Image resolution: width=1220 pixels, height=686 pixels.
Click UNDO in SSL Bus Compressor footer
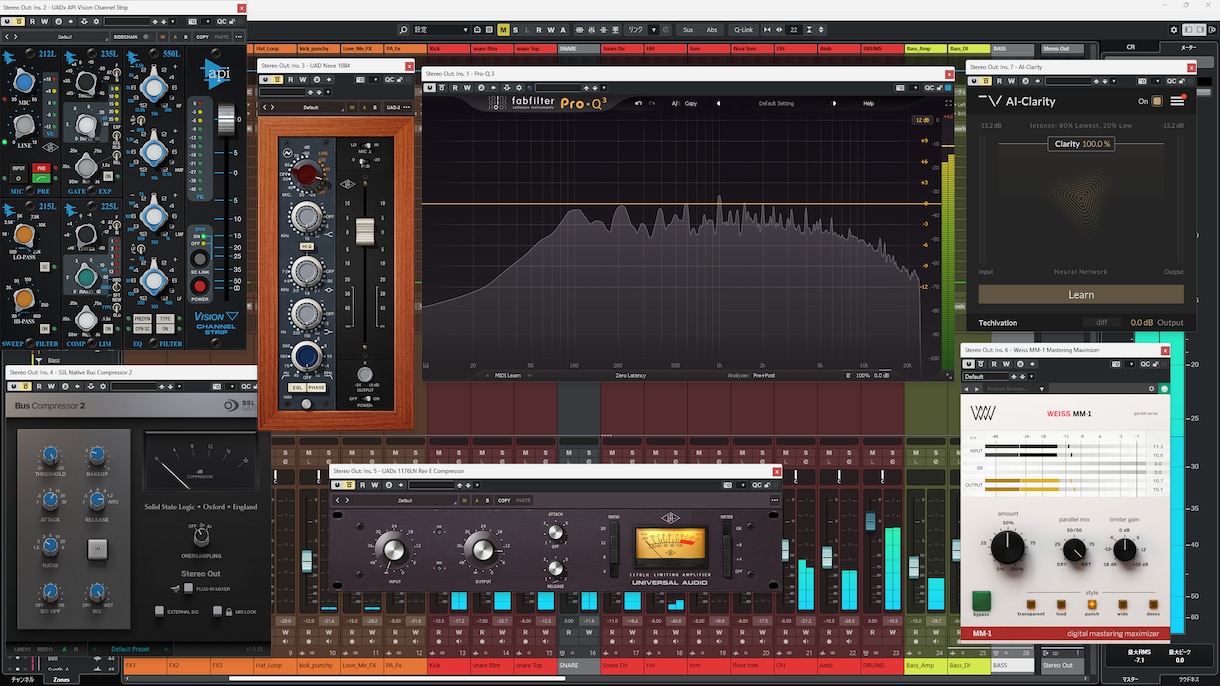click(x=21, y=649)
